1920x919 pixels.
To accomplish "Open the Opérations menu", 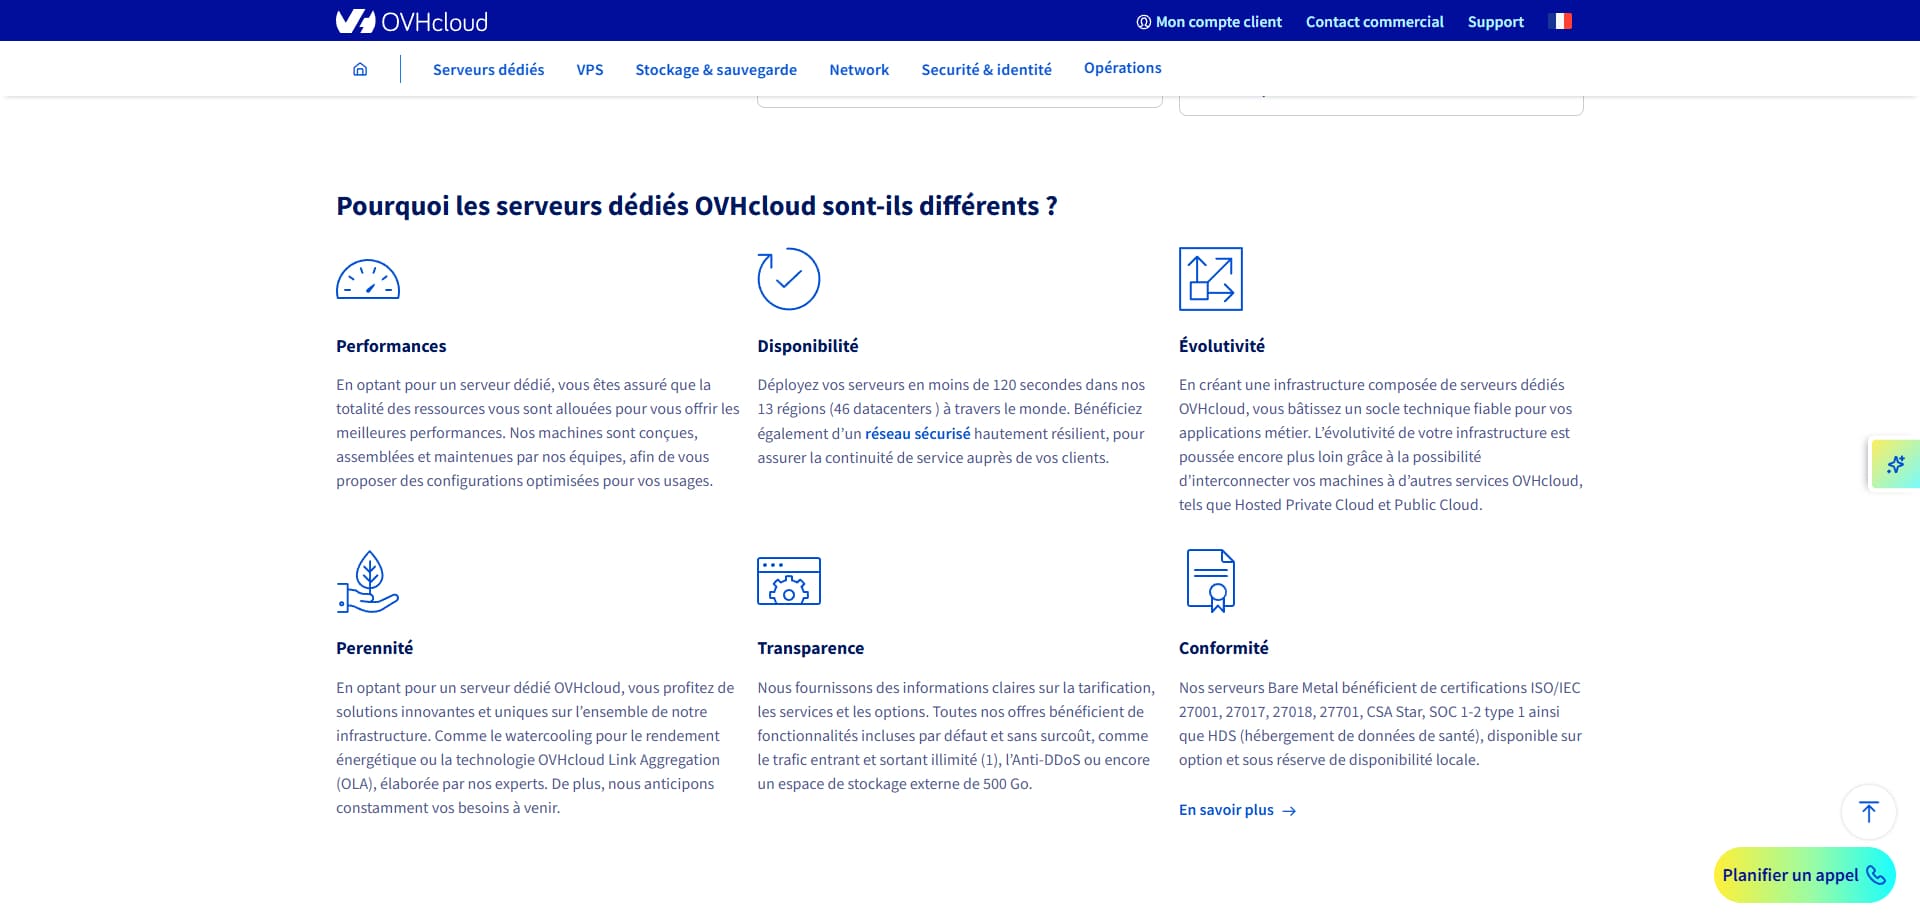I will point(1123,68).
